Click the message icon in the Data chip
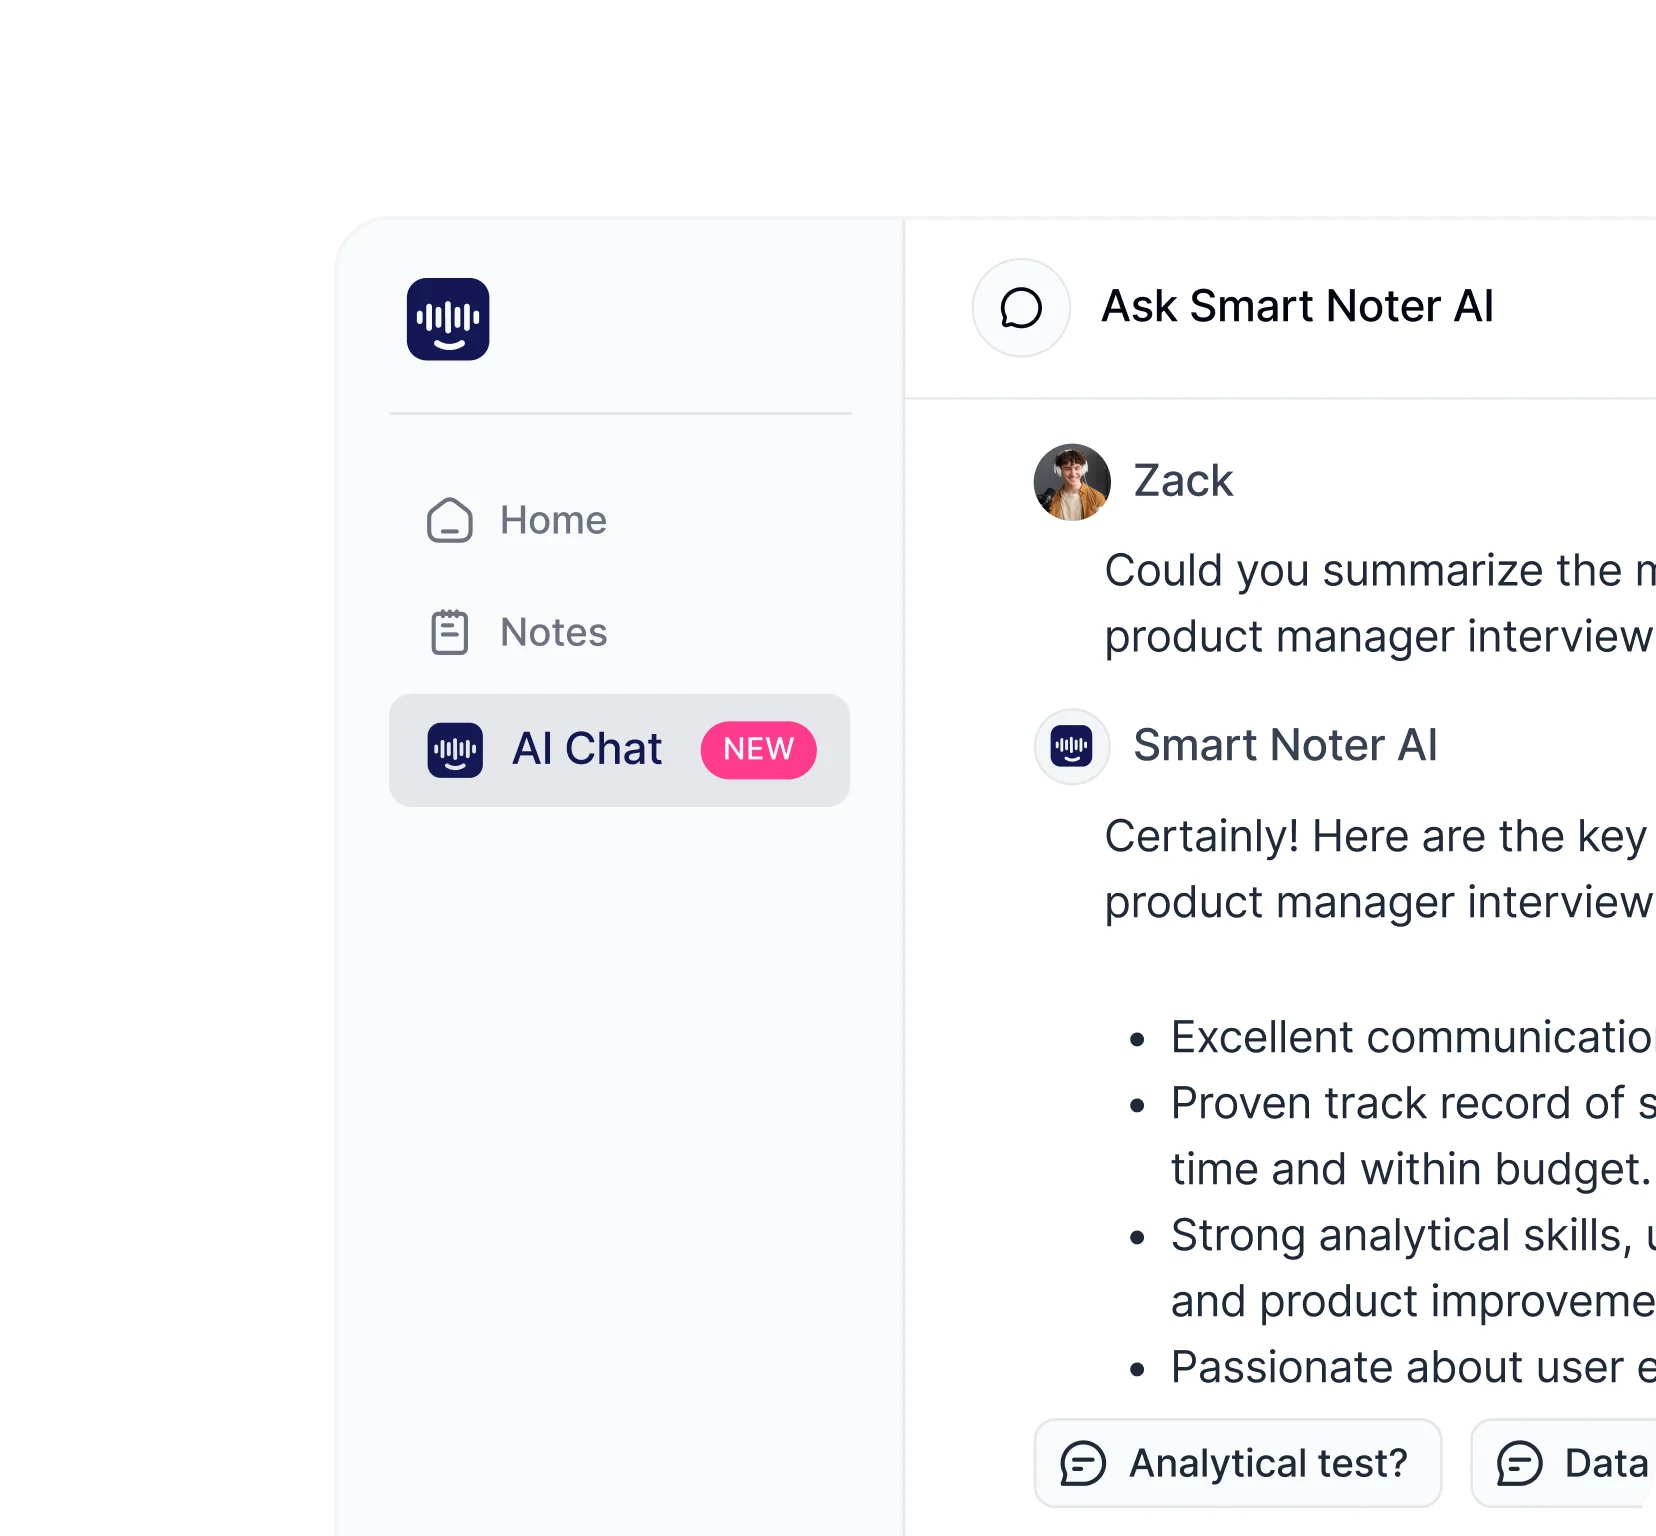This screenshot has height=1536, width=1656. pyautogui.click(x=1519, y=1463)
